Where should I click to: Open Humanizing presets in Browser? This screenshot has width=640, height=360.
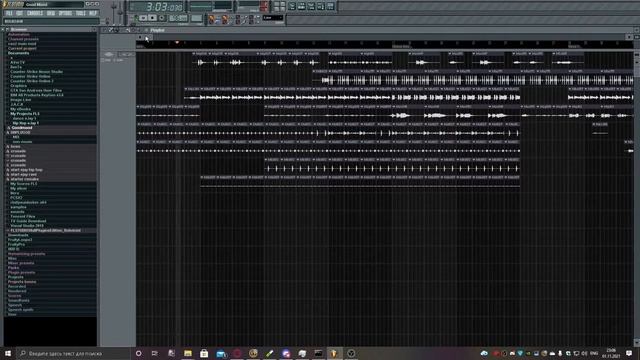pos(27,254)
